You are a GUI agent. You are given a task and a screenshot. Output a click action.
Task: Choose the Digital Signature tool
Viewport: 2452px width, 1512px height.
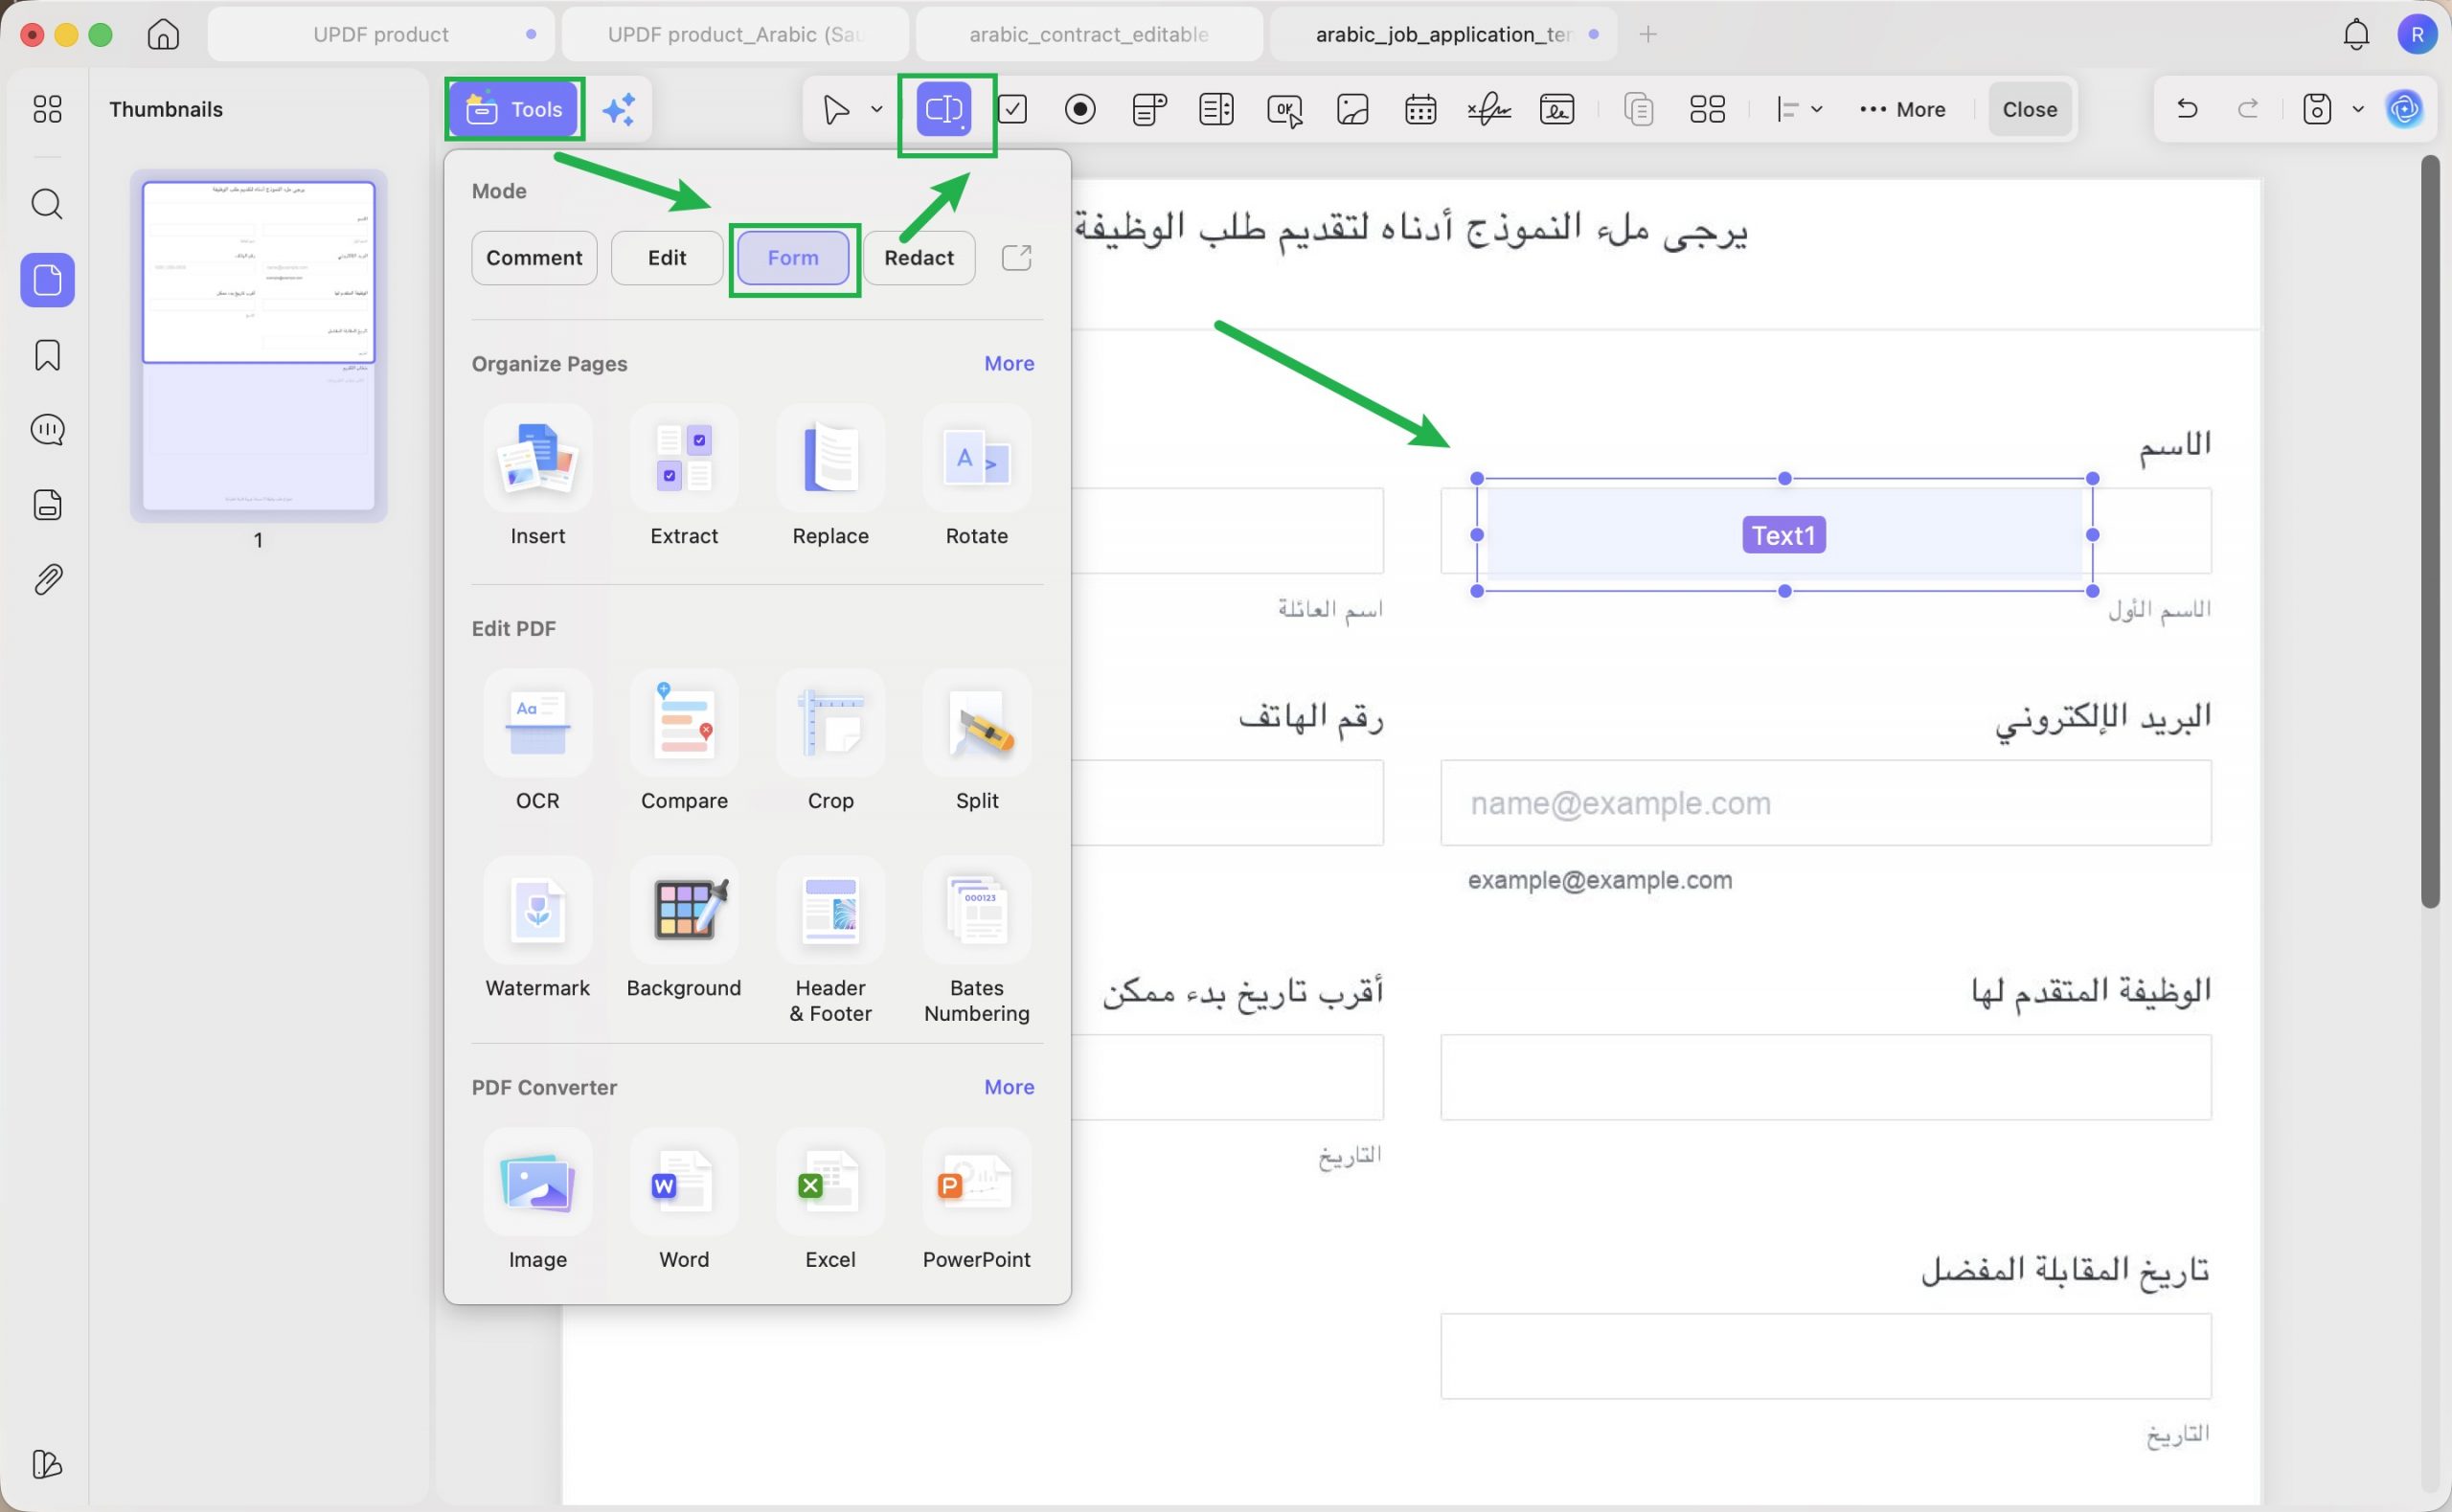click(x=1557, y=109)
